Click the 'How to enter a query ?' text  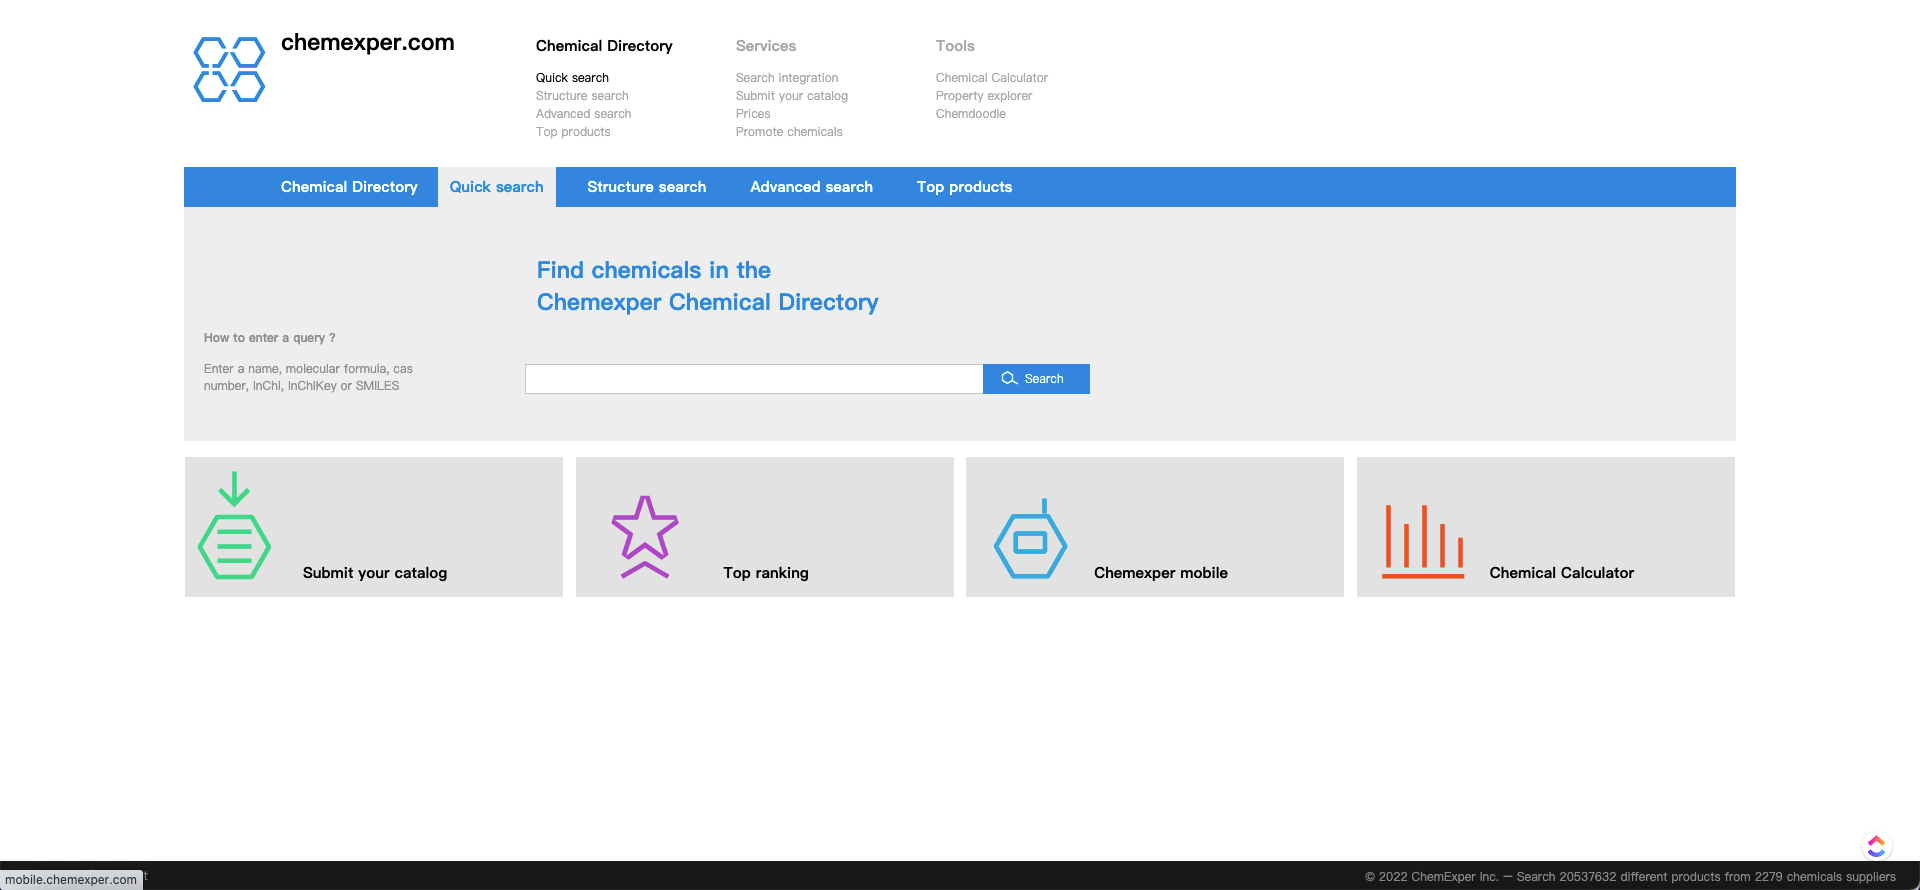coord(270,338)
